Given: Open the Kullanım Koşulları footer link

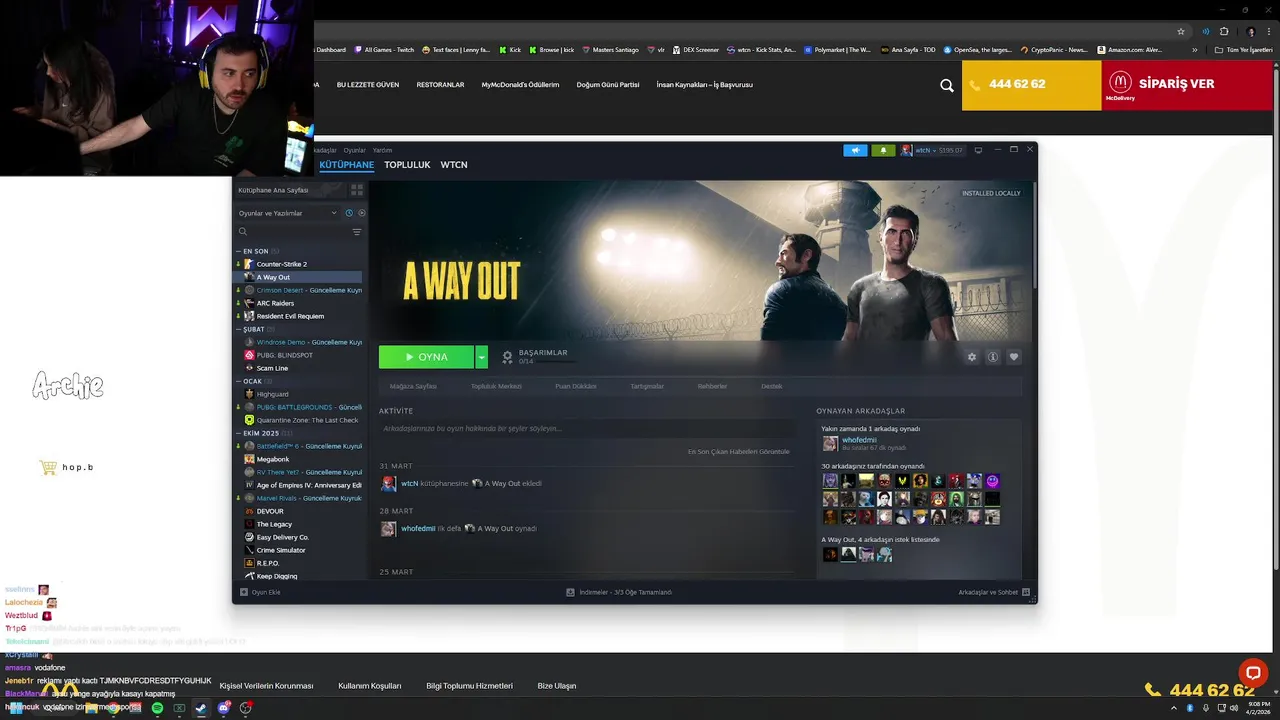Looking at the screenshot, I should click(x=369, y=686).
